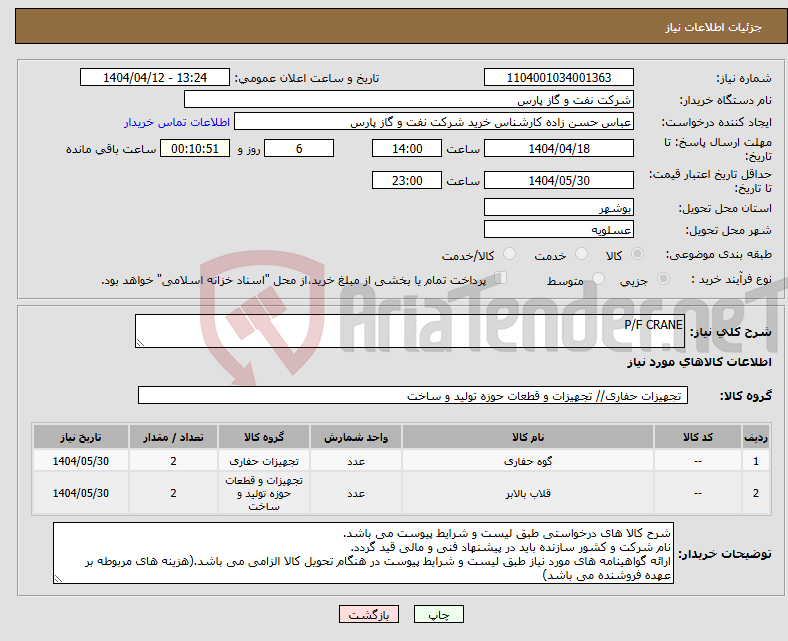Click group cell تجهیزات و قطعات حوزه تولید

[x=264, y=493]
